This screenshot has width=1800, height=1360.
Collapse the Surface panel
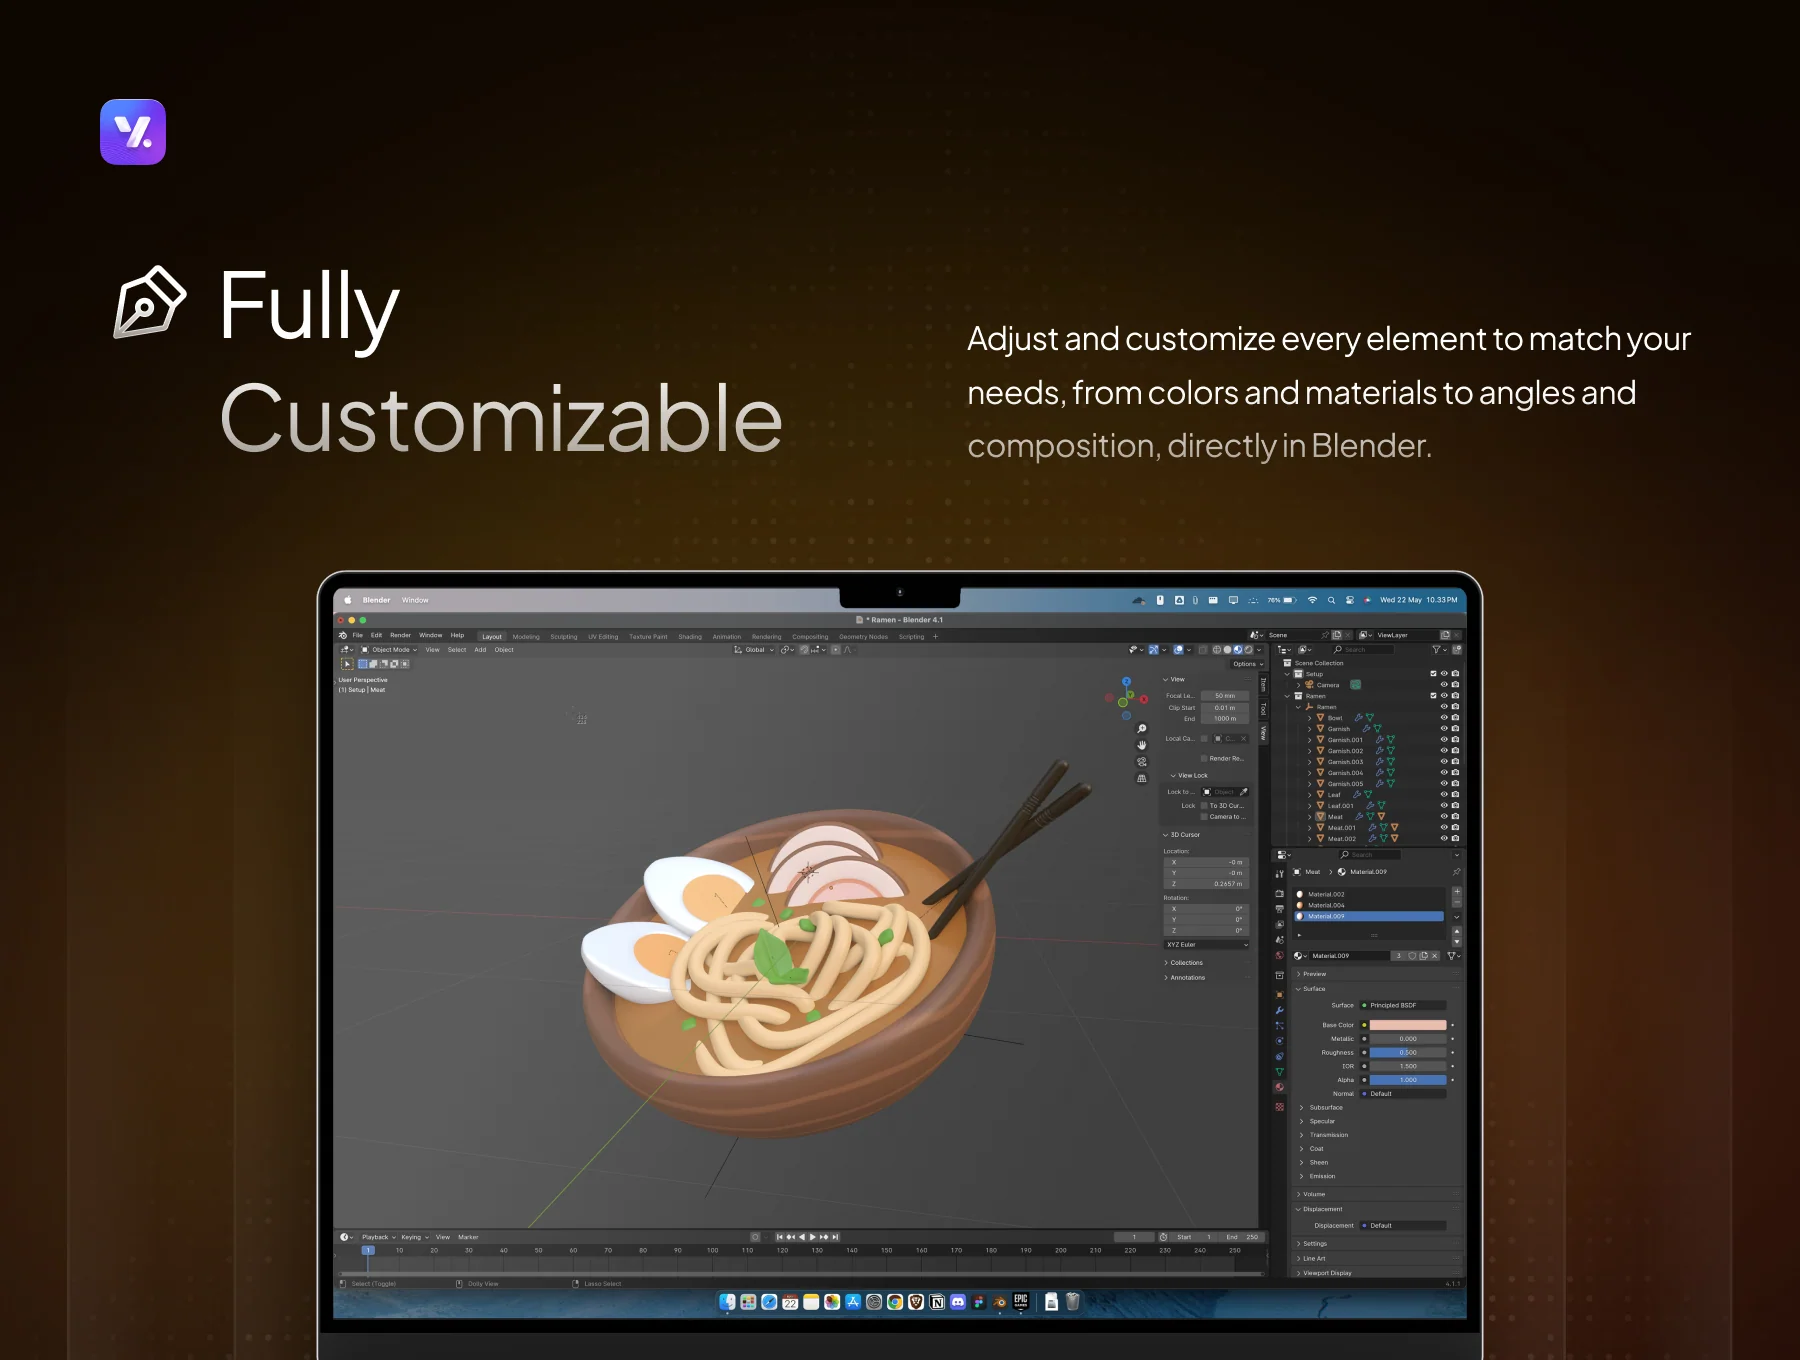point(1312,989)
